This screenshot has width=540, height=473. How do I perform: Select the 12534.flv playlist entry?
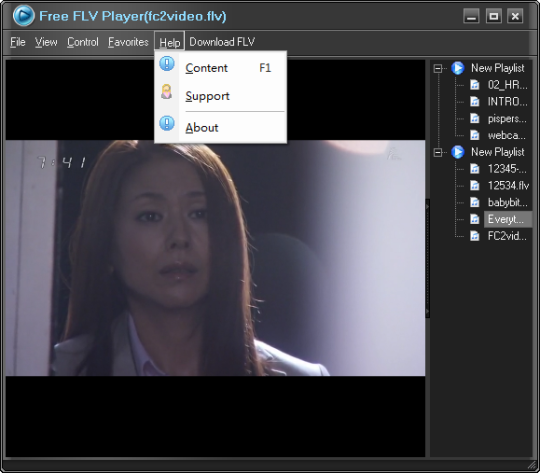[x=508, y=186]
